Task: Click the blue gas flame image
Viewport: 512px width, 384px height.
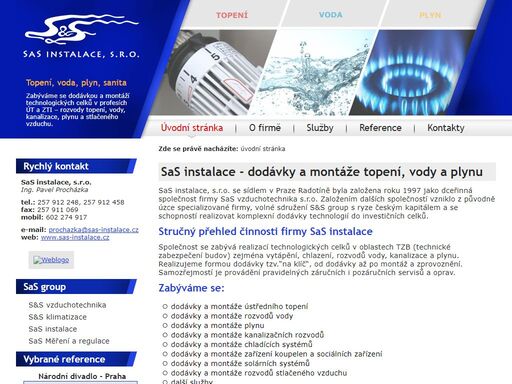Action: (x=412, y=73)
